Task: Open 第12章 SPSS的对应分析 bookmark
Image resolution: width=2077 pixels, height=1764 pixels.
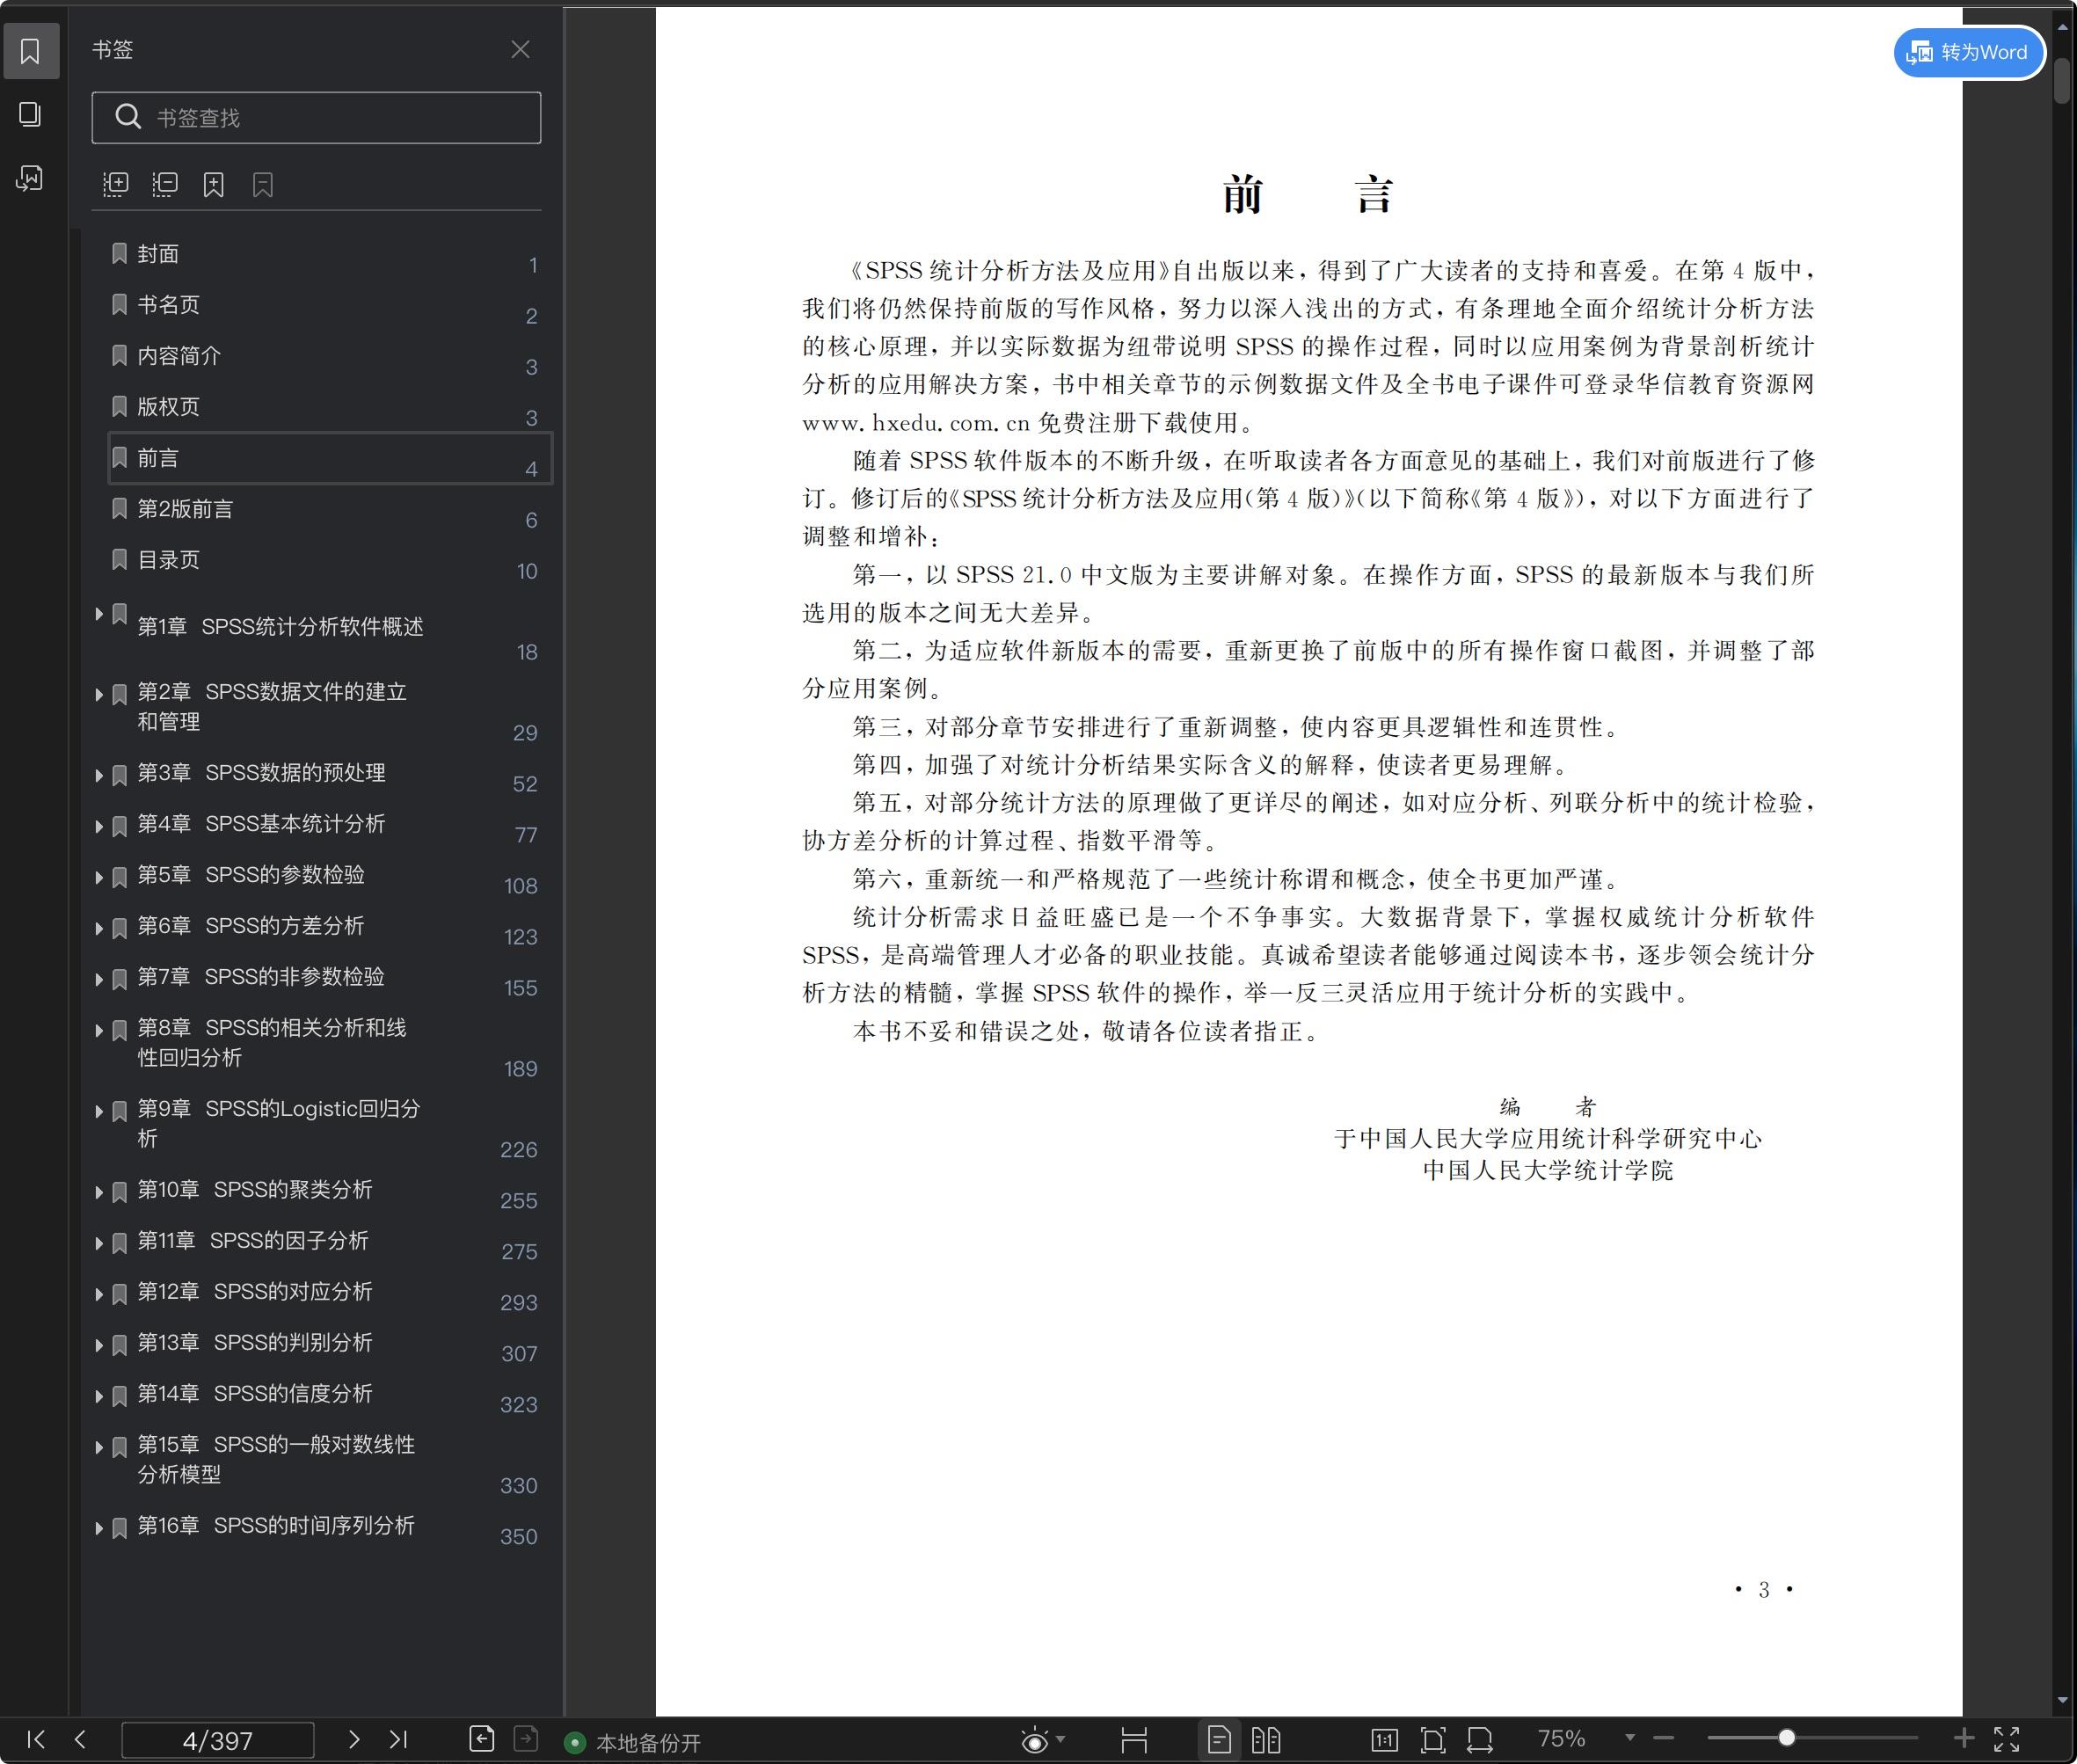Action: tap(254, 1291)
